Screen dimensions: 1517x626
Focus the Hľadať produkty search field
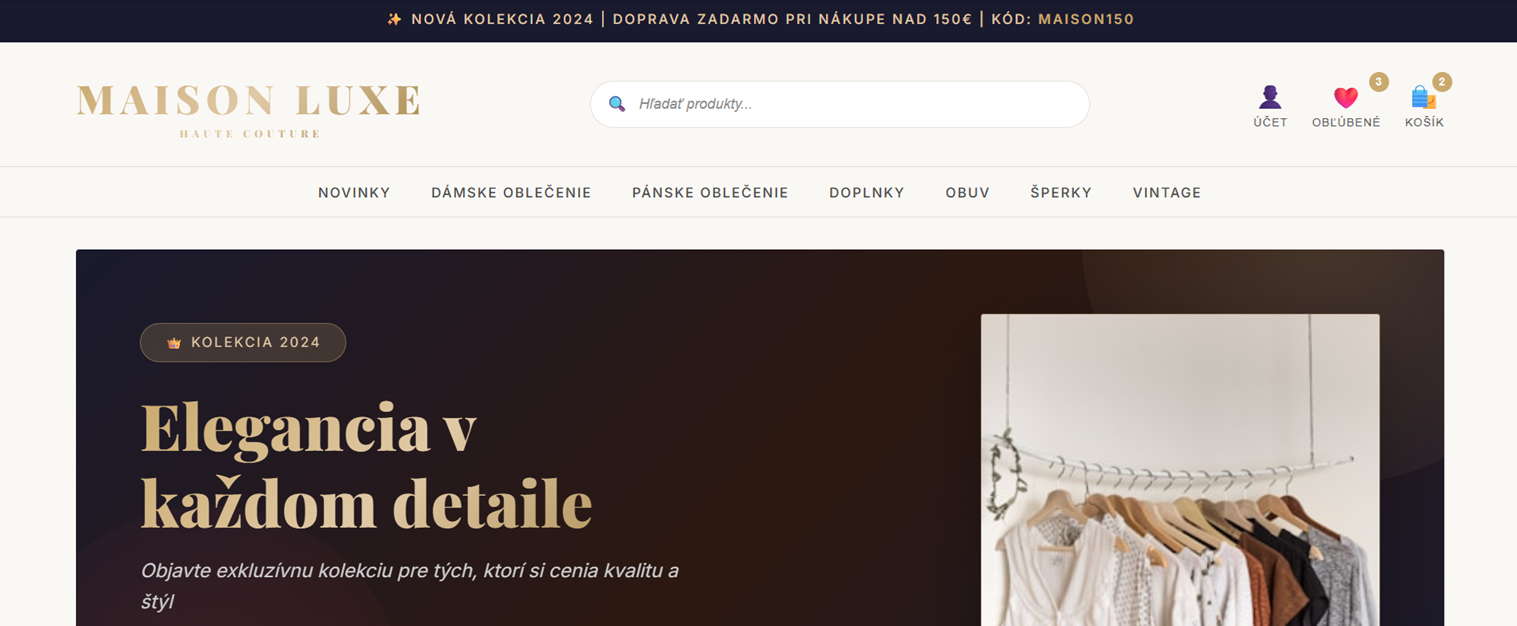pos(839,104)
